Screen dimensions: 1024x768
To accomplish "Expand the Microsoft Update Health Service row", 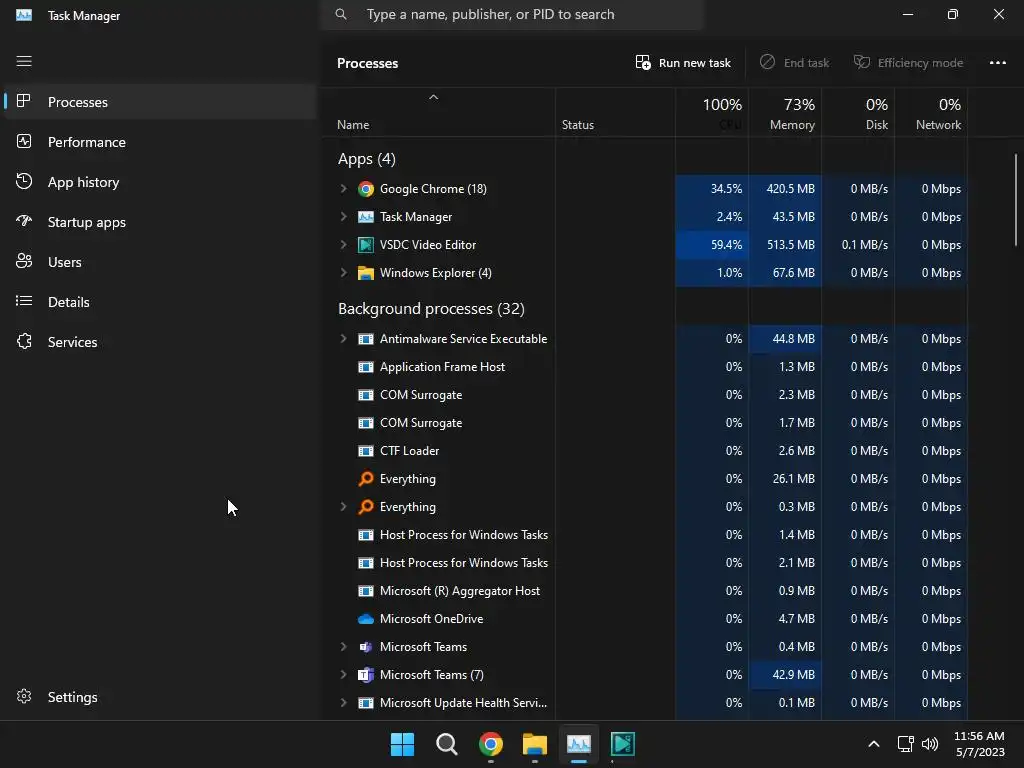I will click(344, 703).
